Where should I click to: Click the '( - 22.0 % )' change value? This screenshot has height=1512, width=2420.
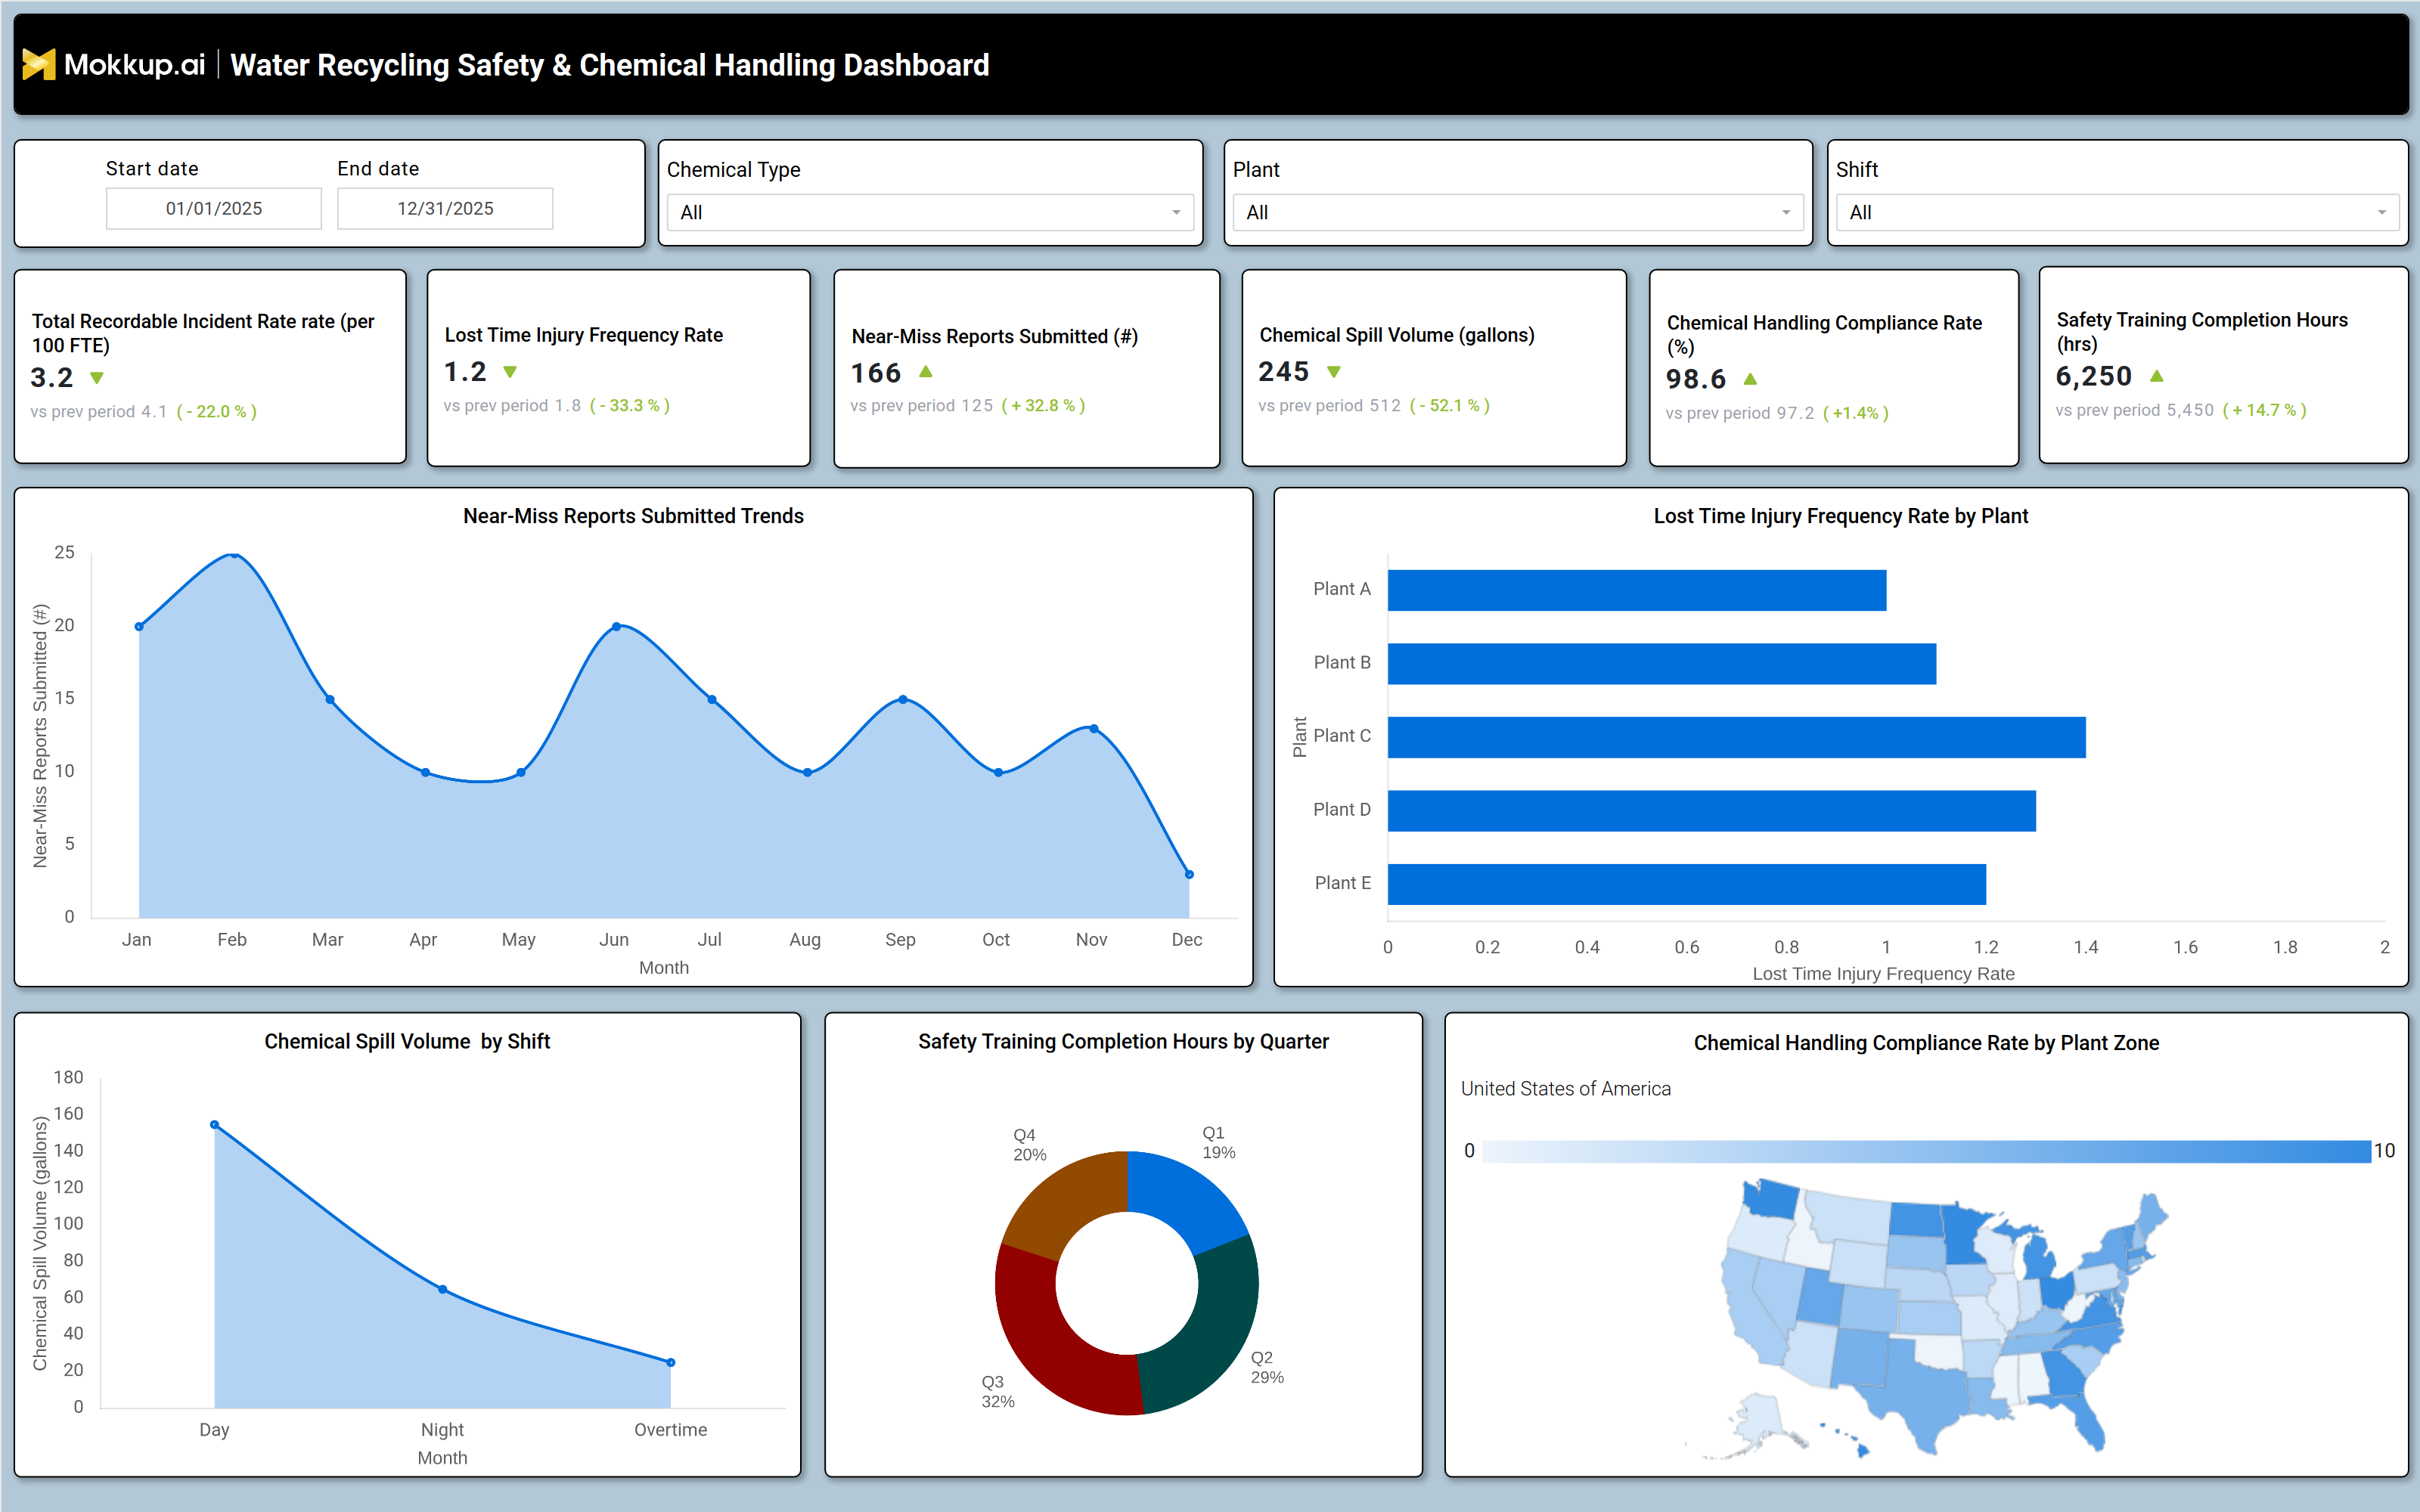click(217, 411)
